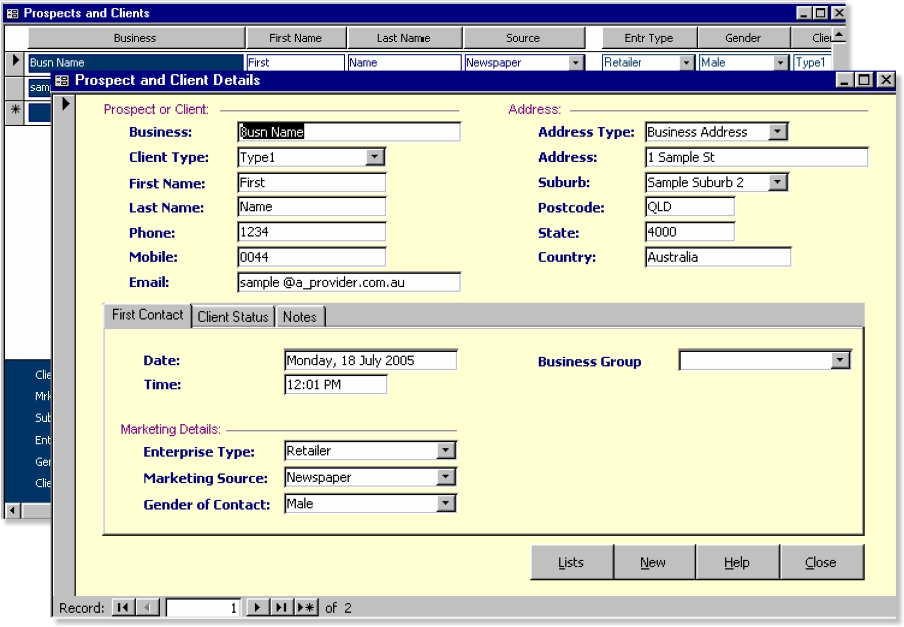The image size is (904, 627).
Task: Open the Client Type dropdown
Action: point(375,157)
